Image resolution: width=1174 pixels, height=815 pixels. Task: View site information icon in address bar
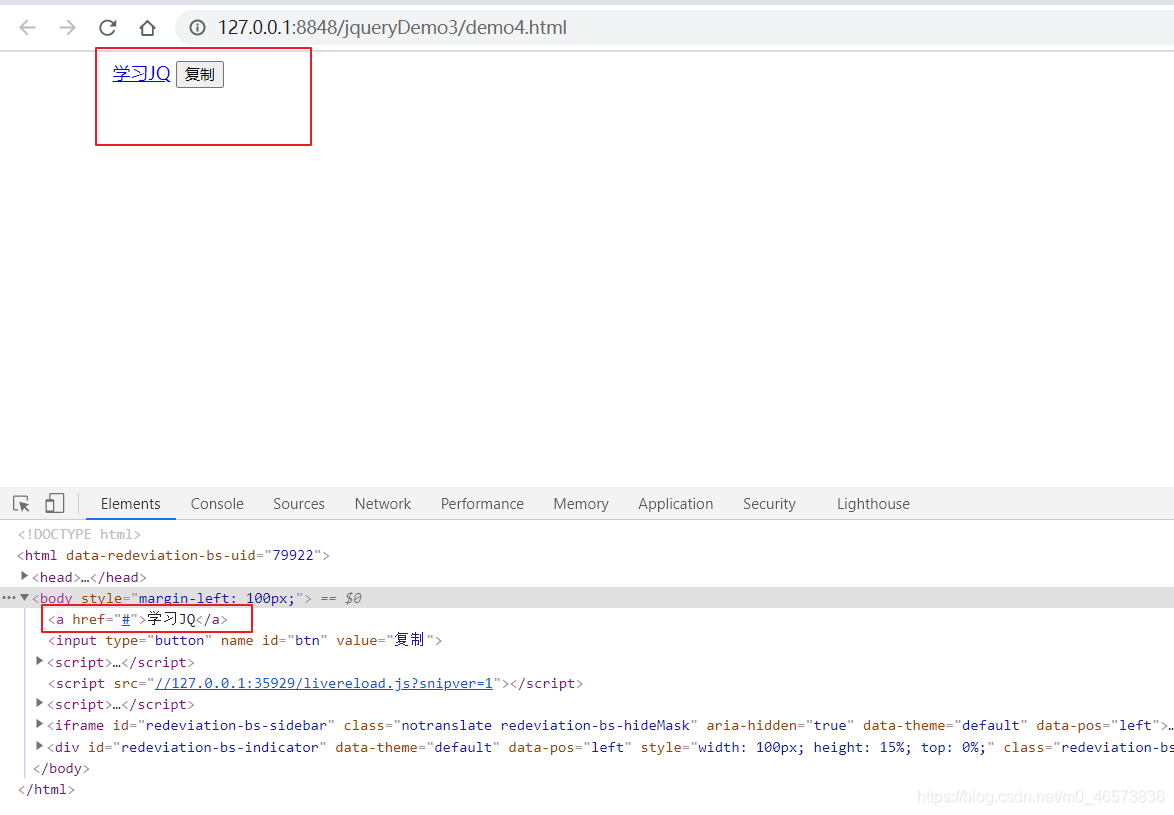[197, 28]
